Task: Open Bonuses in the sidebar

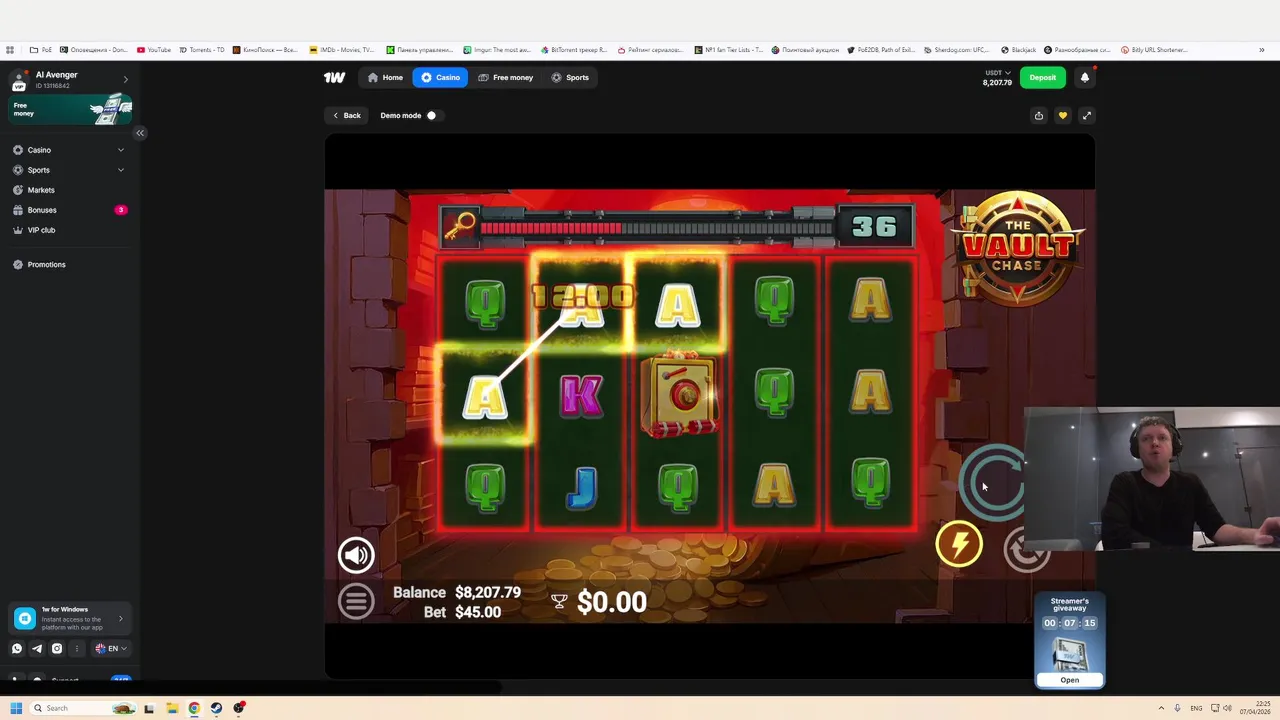Action: (x=42, y=210)
